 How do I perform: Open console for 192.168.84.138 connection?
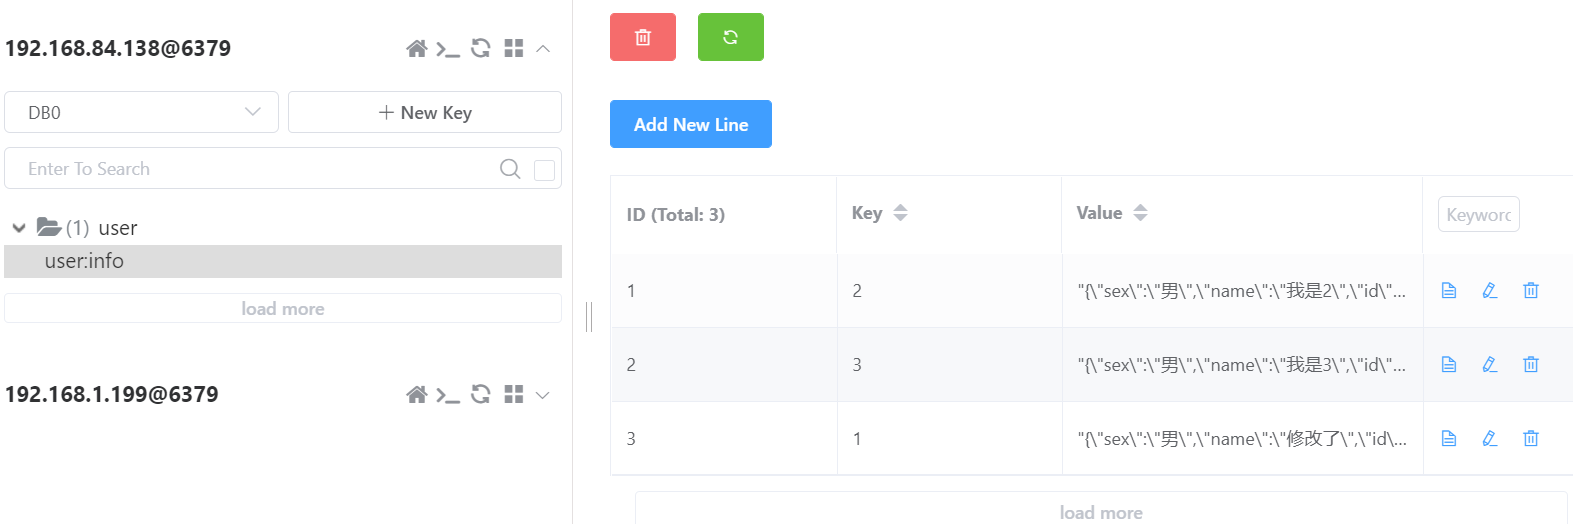point(448,48)
